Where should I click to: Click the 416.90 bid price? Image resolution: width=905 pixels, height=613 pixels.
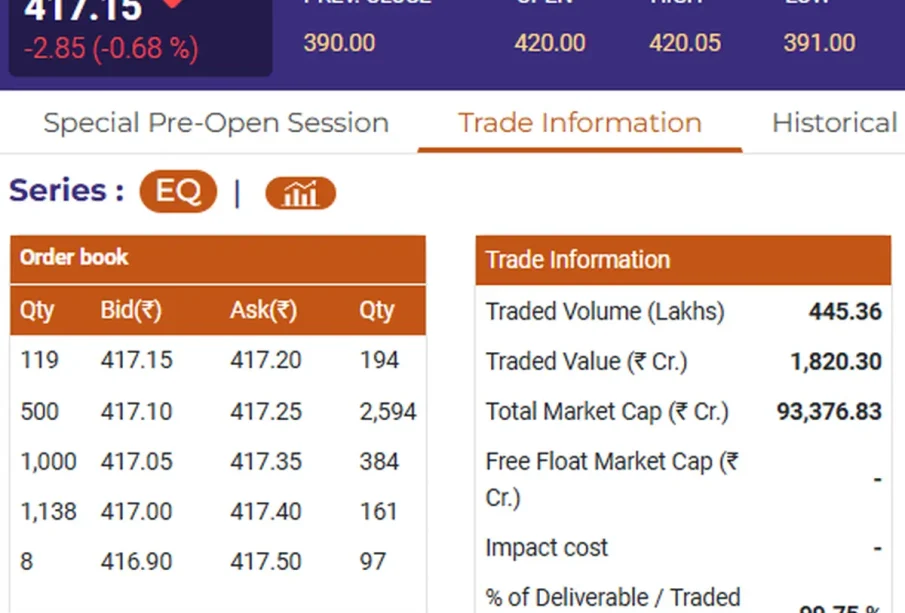[x=136, y=561]
